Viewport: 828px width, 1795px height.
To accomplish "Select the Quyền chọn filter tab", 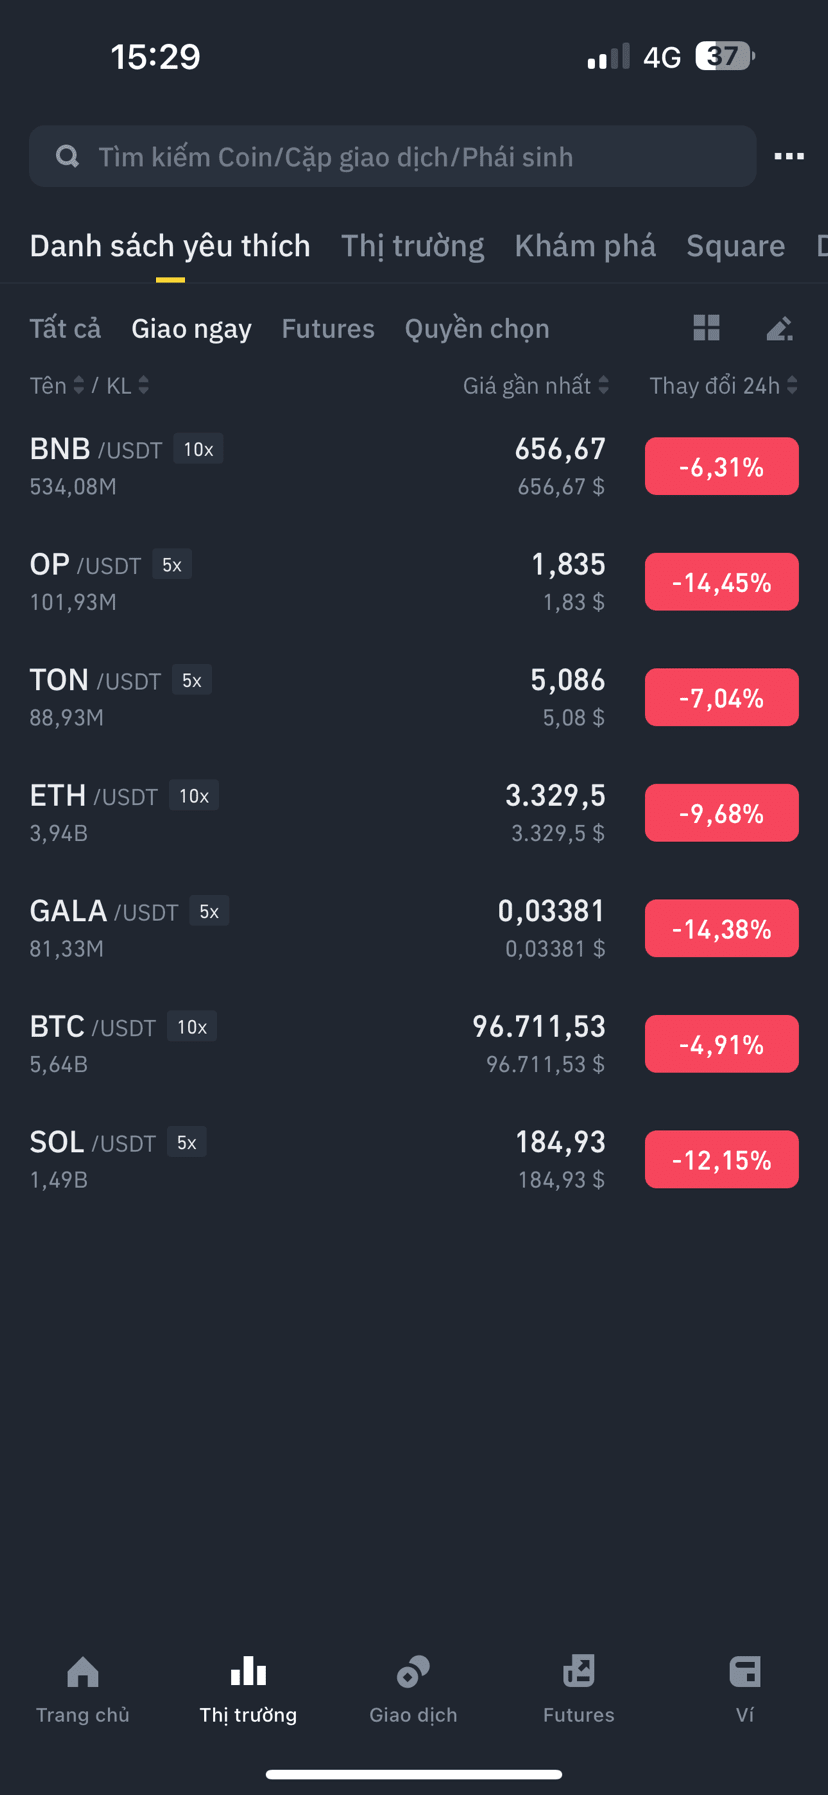I will click(x=477, y=329).
